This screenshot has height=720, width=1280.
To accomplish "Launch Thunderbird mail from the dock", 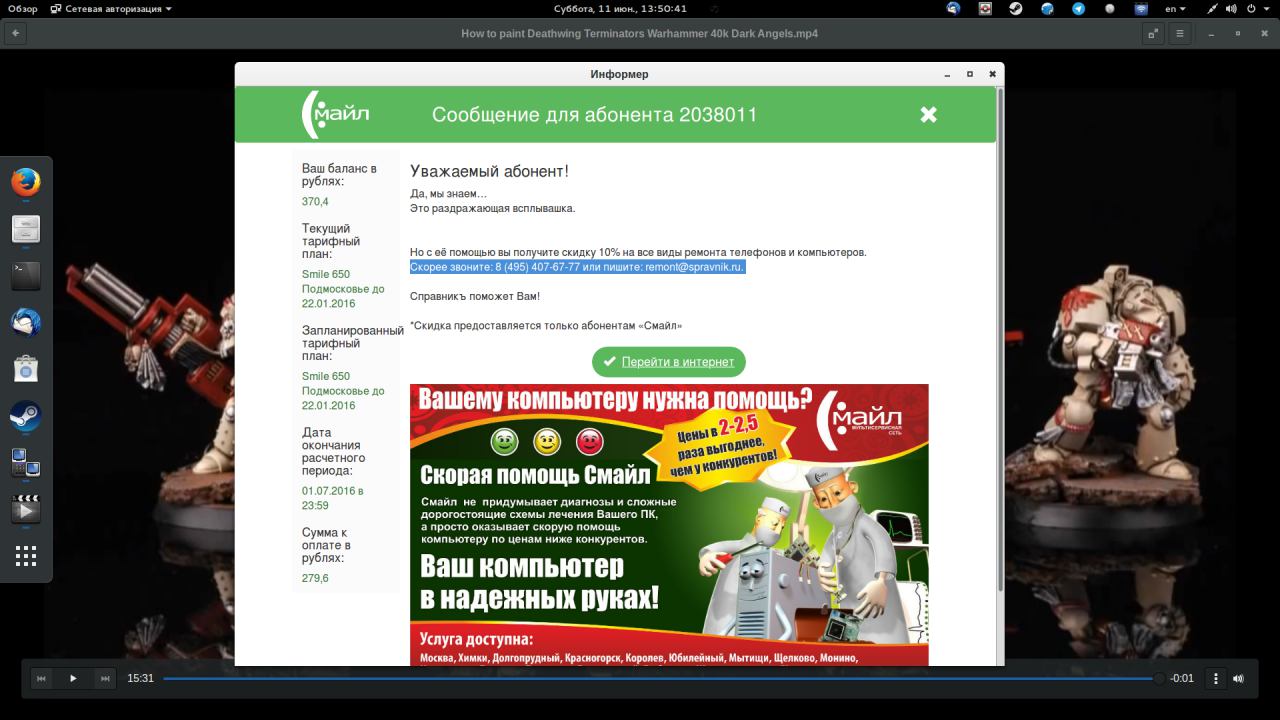I will pyautogui.click(x=26, y=323).
